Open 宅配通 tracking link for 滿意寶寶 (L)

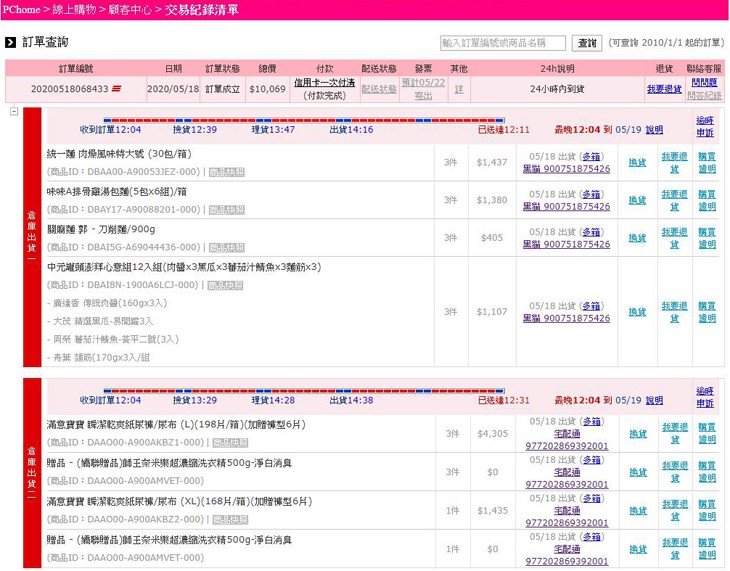[x=567, y=440]
